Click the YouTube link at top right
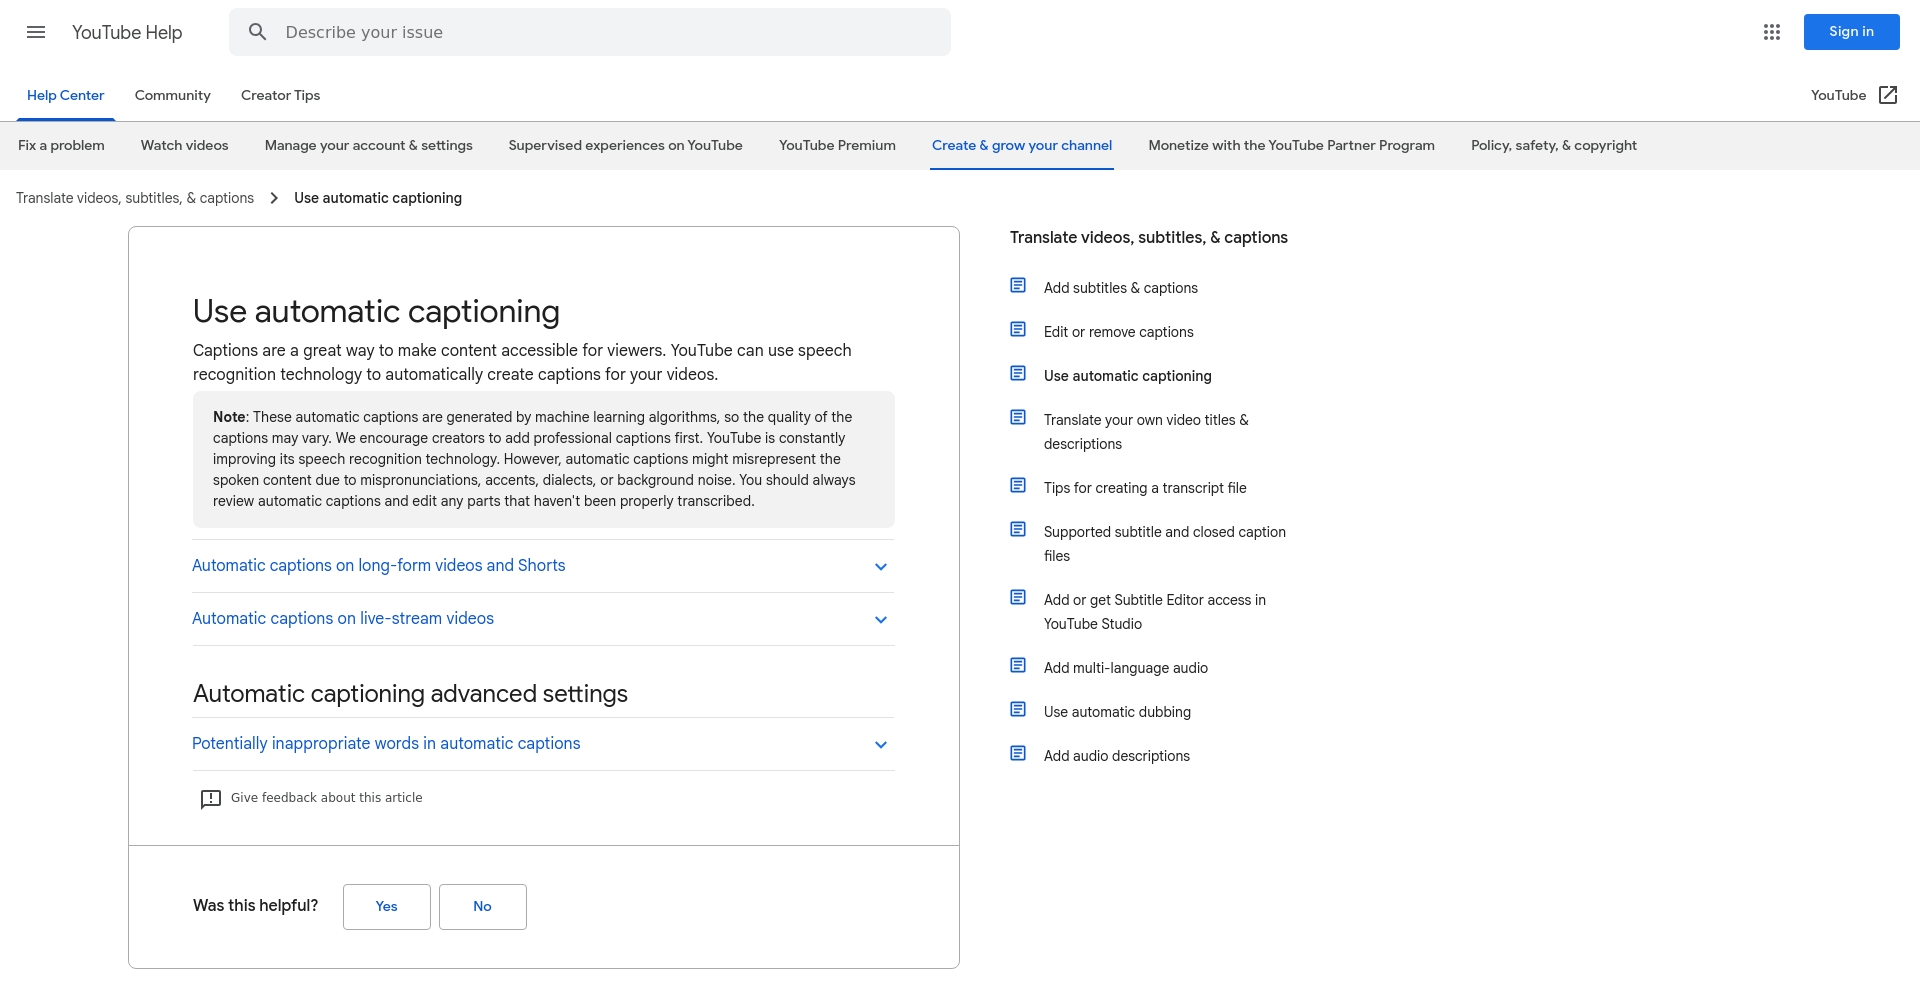 pyautogui.click(x=1838, y=95)
